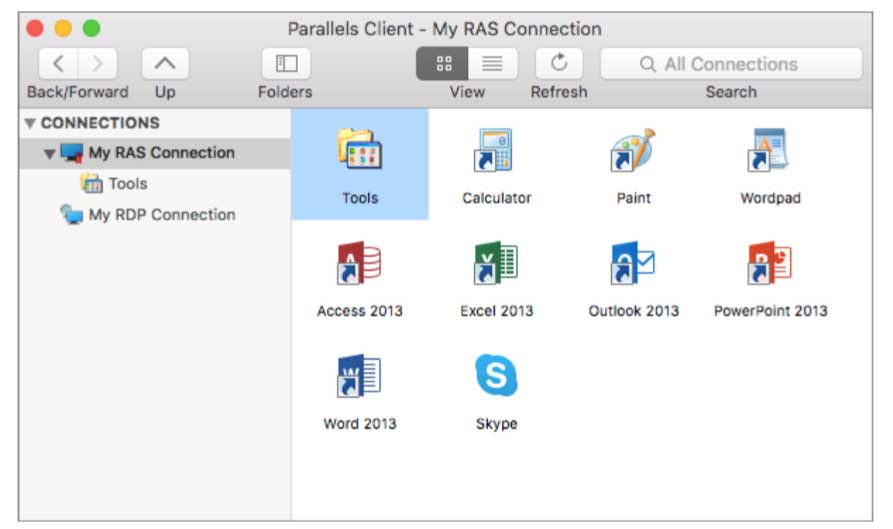Collapse the CONNECTIONS section triangle
Screen dimensions: 893x529
30,124
